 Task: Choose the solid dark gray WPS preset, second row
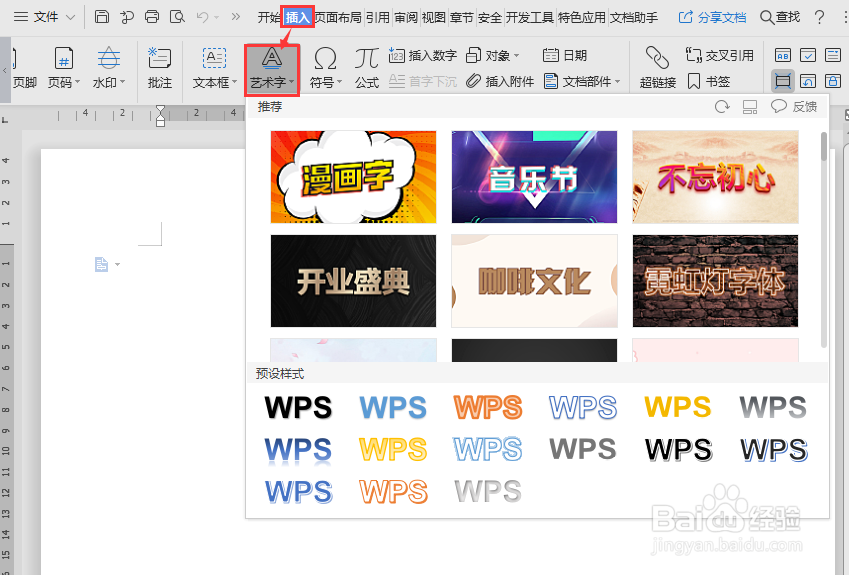(583, 449)
